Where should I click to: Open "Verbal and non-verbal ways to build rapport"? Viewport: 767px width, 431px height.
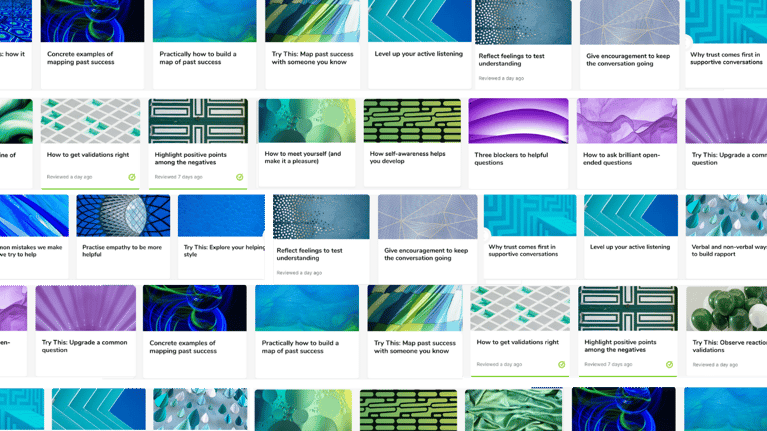728,250
